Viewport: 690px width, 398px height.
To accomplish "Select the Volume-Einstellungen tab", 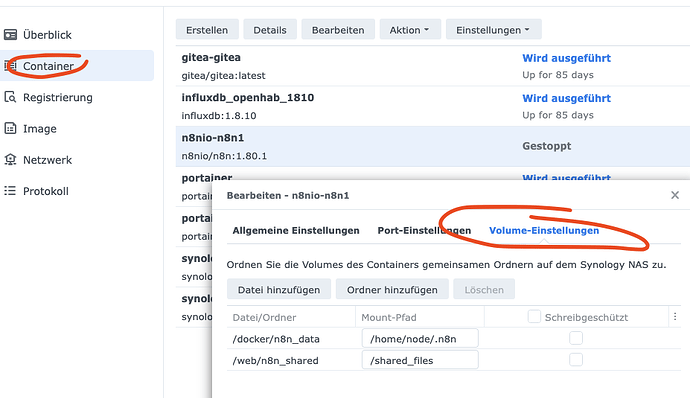I will coord(544,231).
